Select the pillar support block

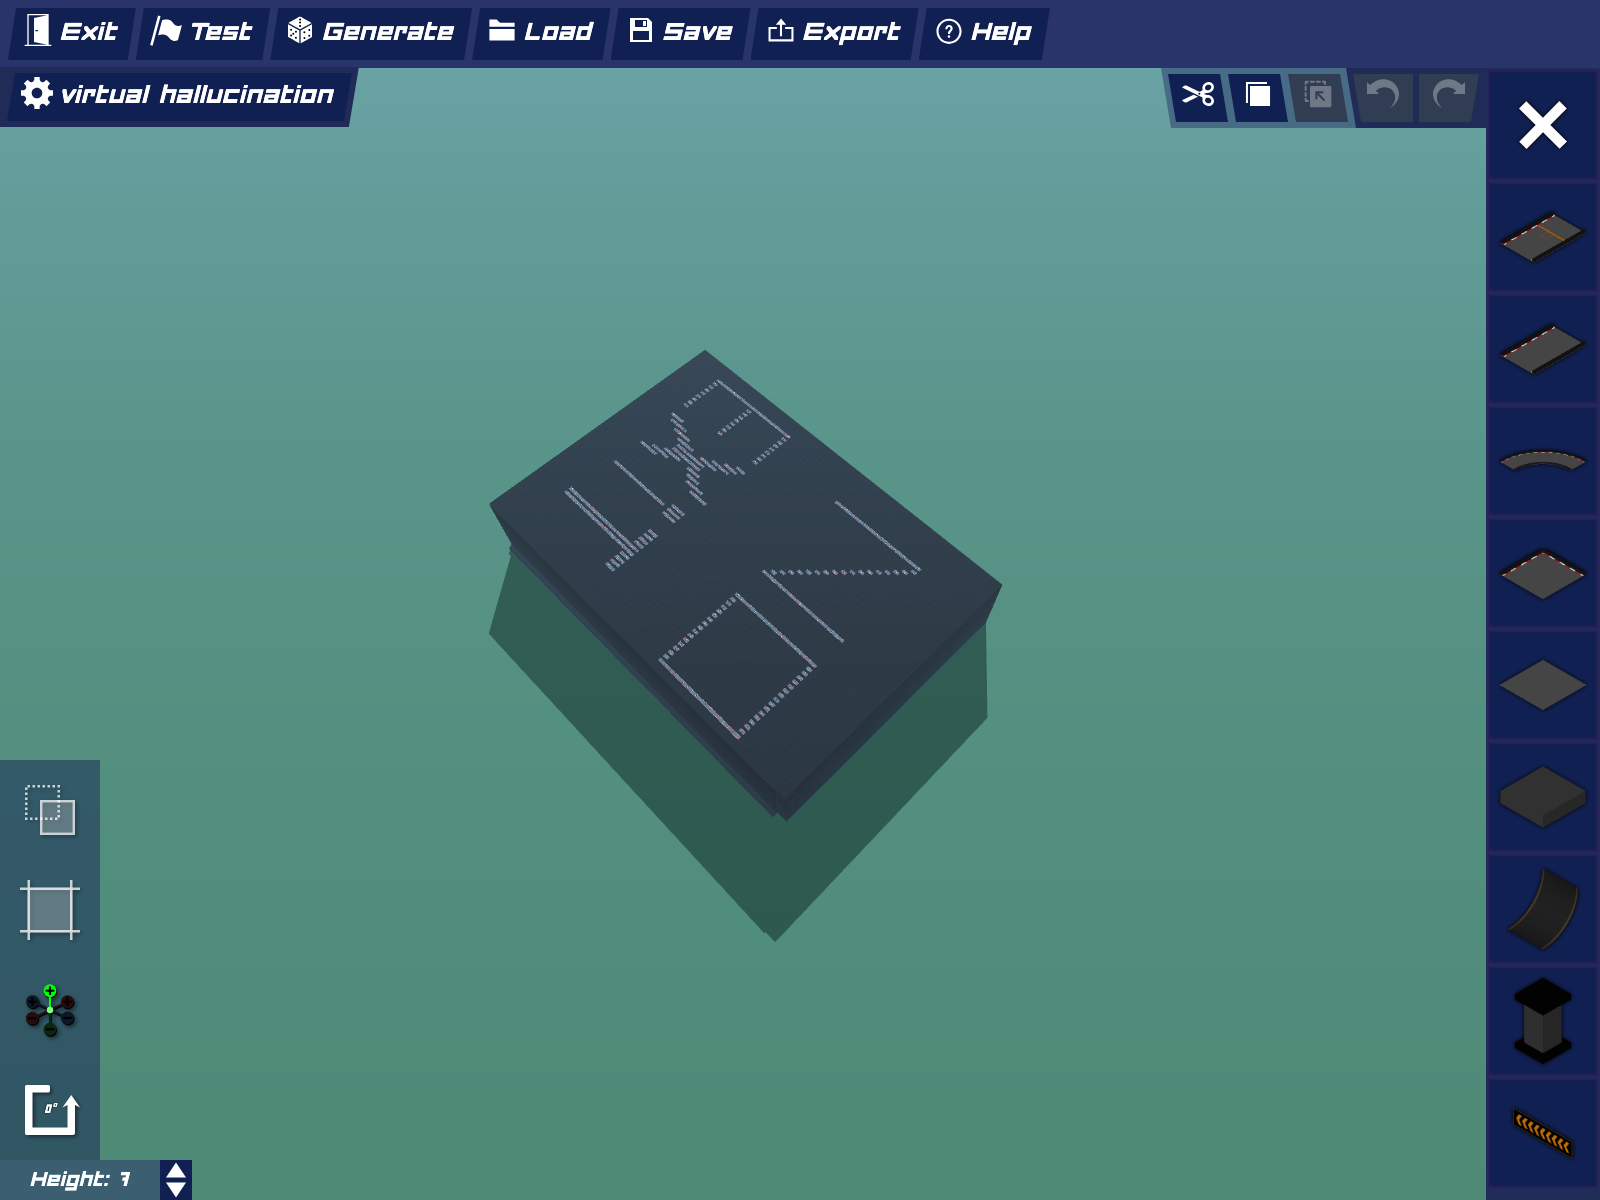click(x=1542, y=1021)
